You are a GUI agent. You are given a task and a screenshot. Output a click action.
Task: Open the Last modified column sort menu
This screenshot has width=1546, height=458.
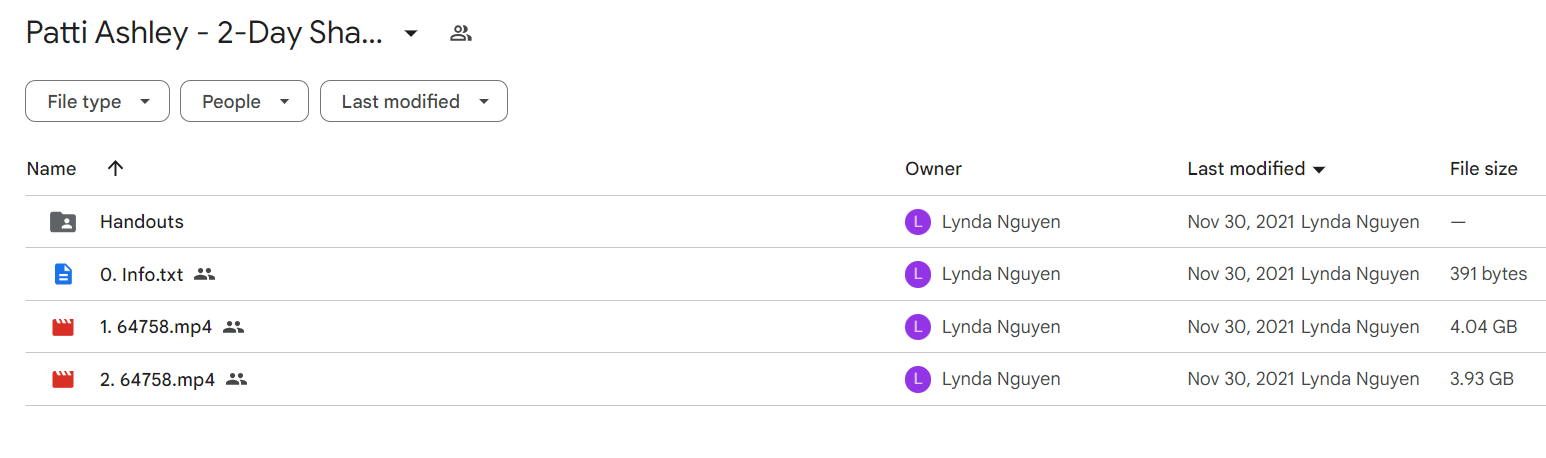pos(1256,169)
